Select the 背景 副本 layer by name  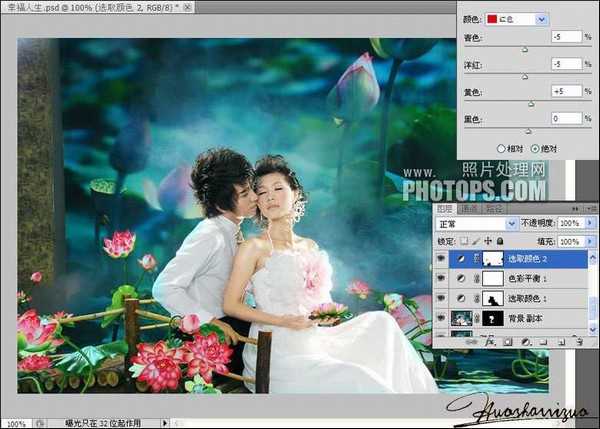click(531, 318)
